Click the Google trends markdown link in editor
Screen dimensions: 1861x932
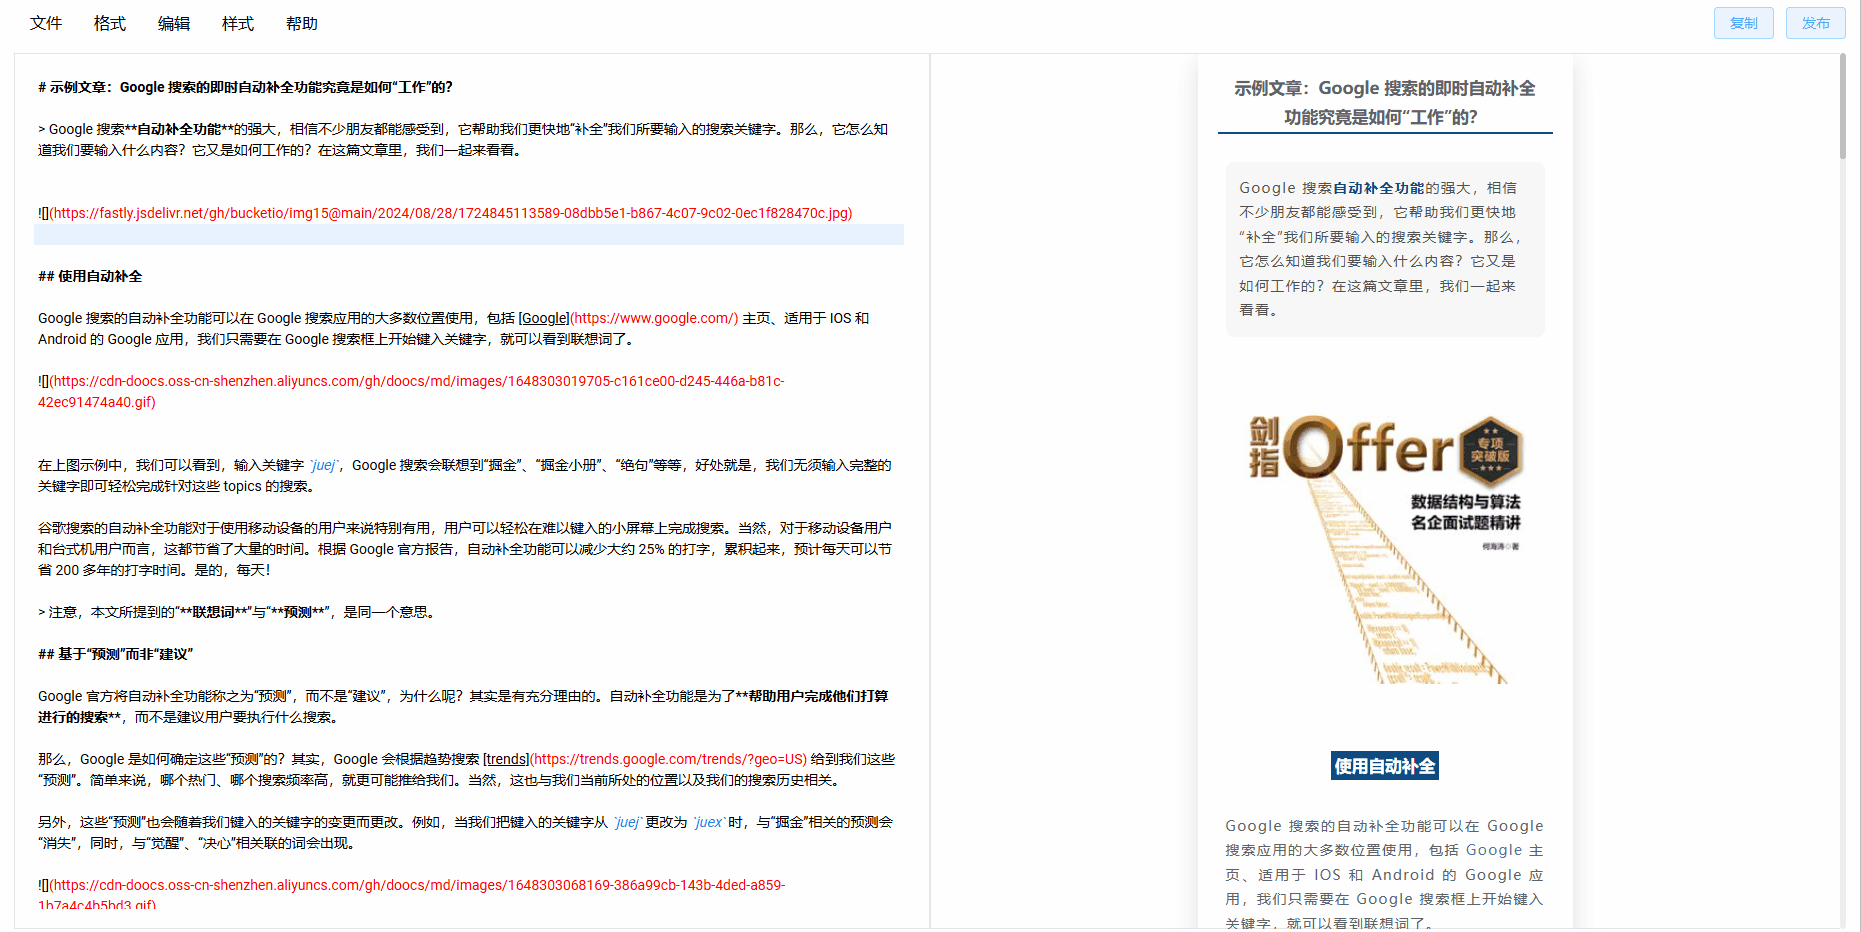coord(645,759)
